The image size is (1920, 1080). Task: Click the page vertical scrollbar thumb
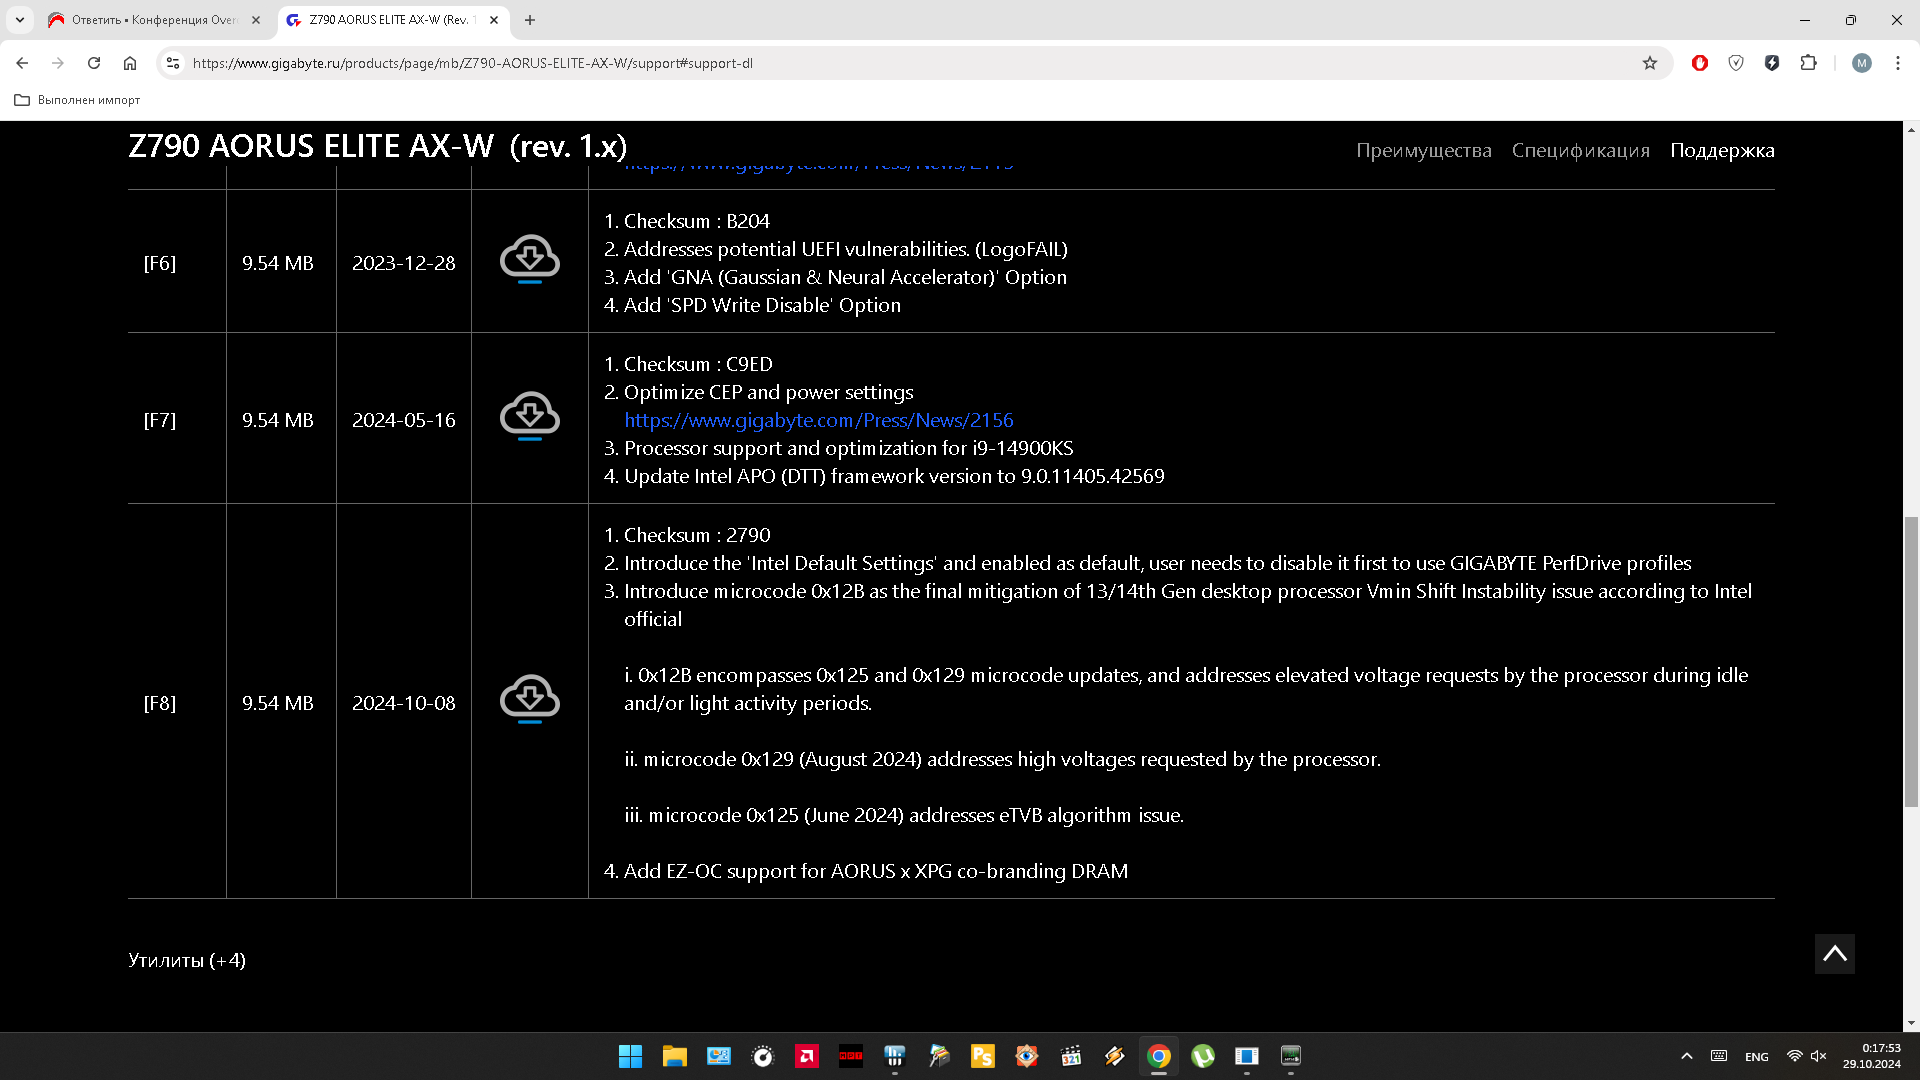coord(1911,660)
